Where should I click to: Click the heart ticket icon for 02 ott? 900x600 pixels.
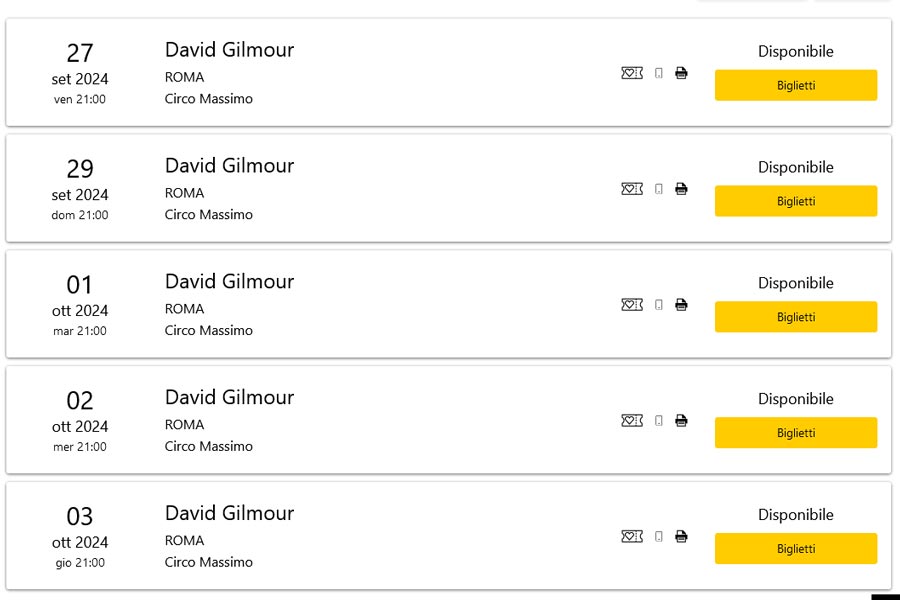tap(632, 421)
